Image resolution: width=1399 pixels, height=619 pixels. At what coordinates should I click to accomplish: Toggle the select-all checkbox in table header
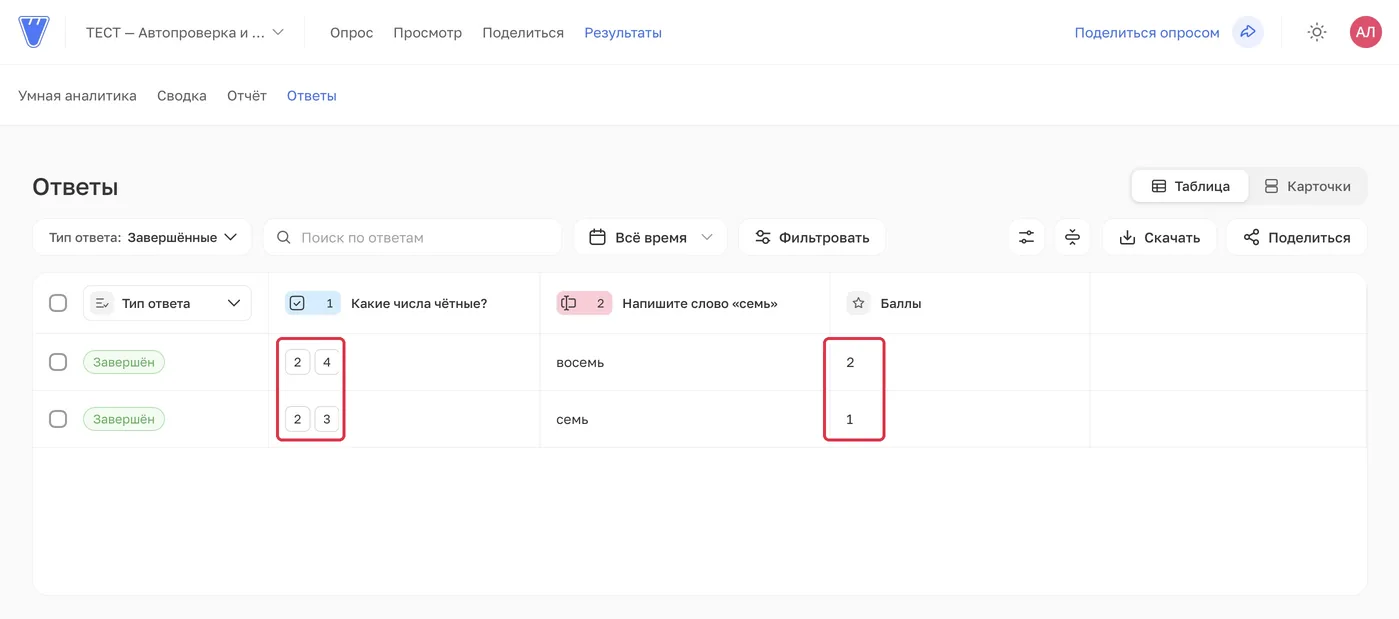[x=58, y=303]
